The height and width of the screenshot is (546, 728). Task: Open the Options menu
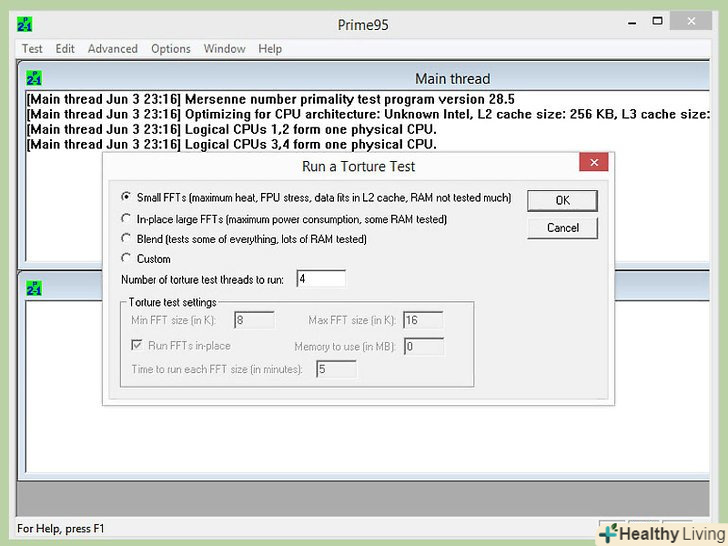coord(171,49)
